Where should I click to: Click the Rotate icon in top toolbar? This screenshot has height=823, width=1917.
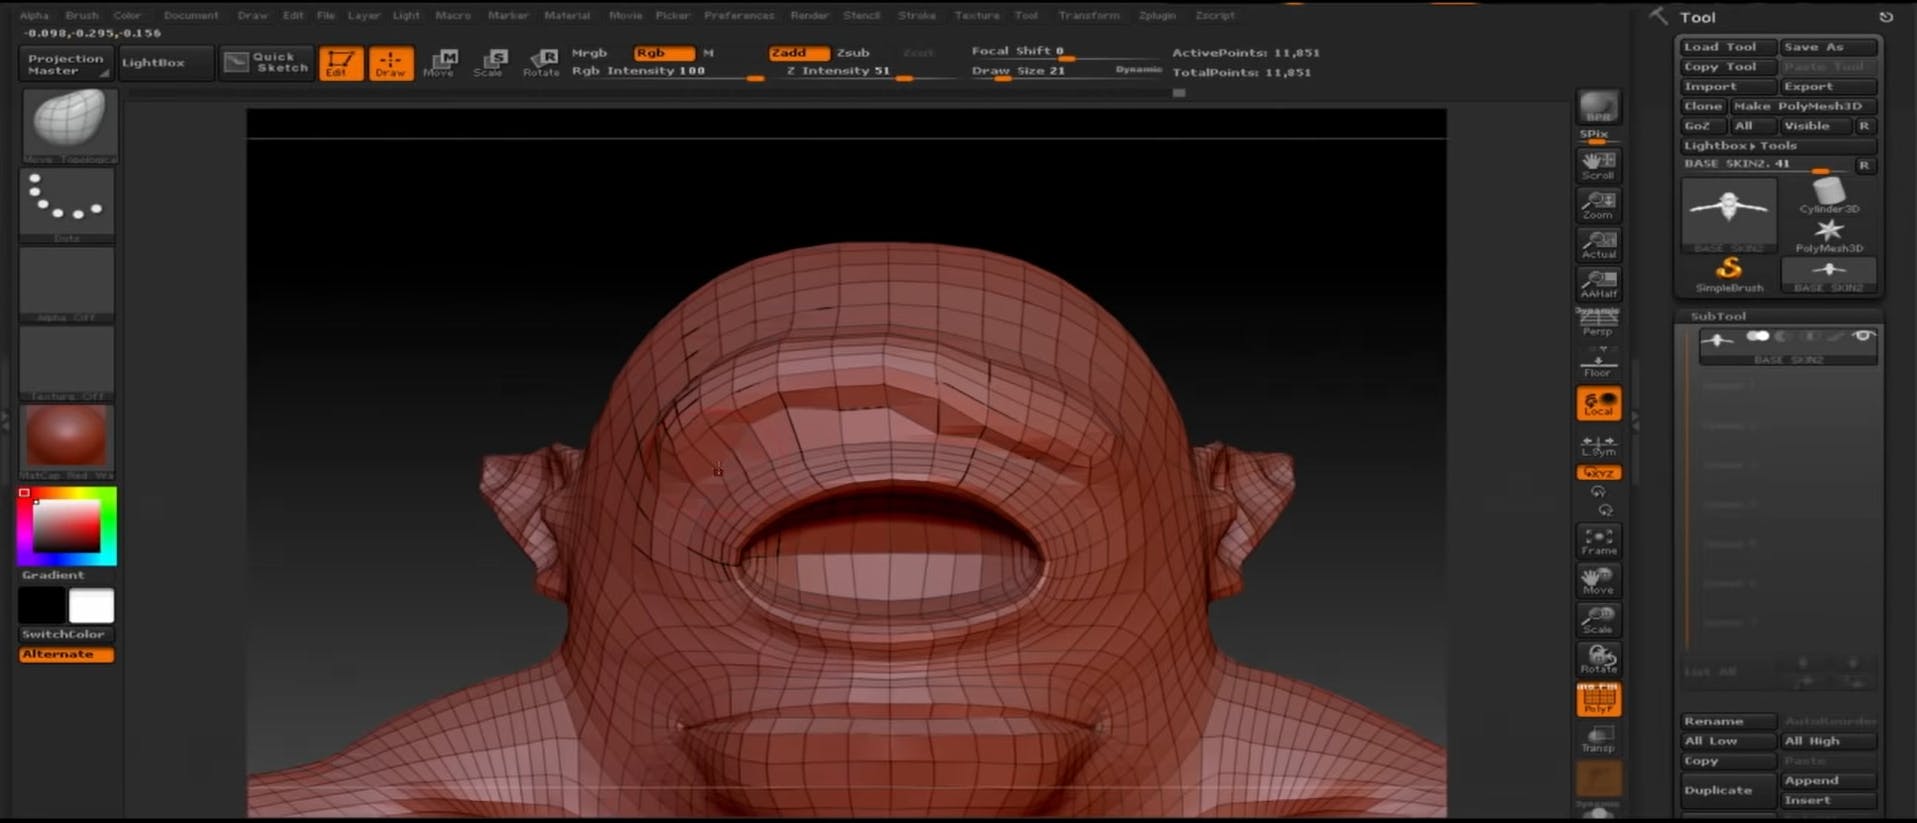(x=541, y=63)
